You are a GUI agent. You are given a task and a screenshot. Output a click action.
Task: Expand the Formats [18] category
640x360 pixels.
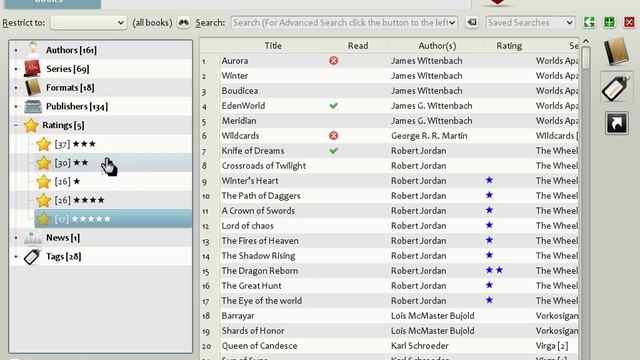16,88
